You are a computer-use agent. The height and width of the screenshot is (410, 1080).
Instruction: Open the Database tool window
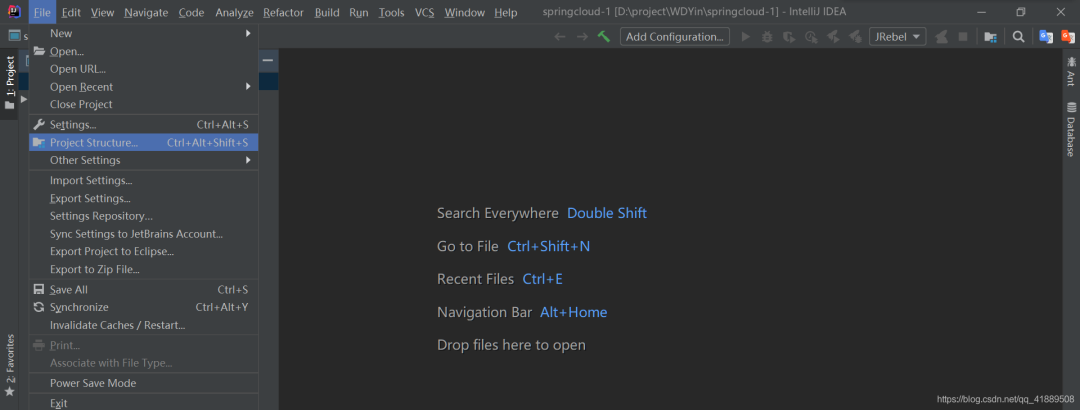[x=1071, y=129]
